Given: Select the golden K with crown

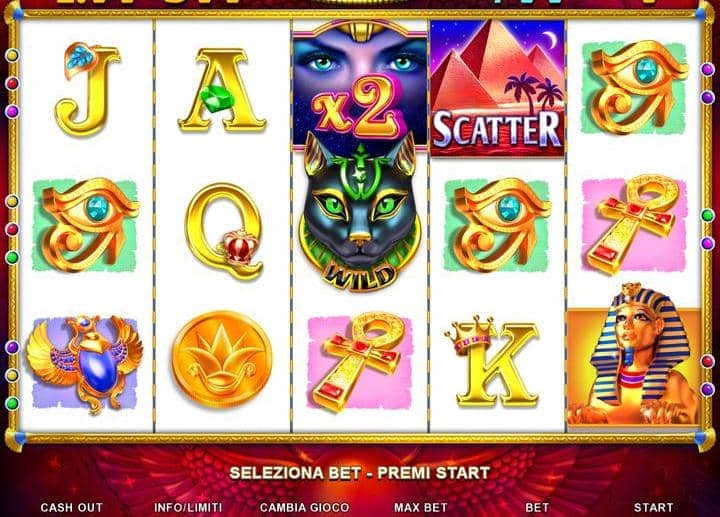Looking at the screenshot, I should 493,362.
